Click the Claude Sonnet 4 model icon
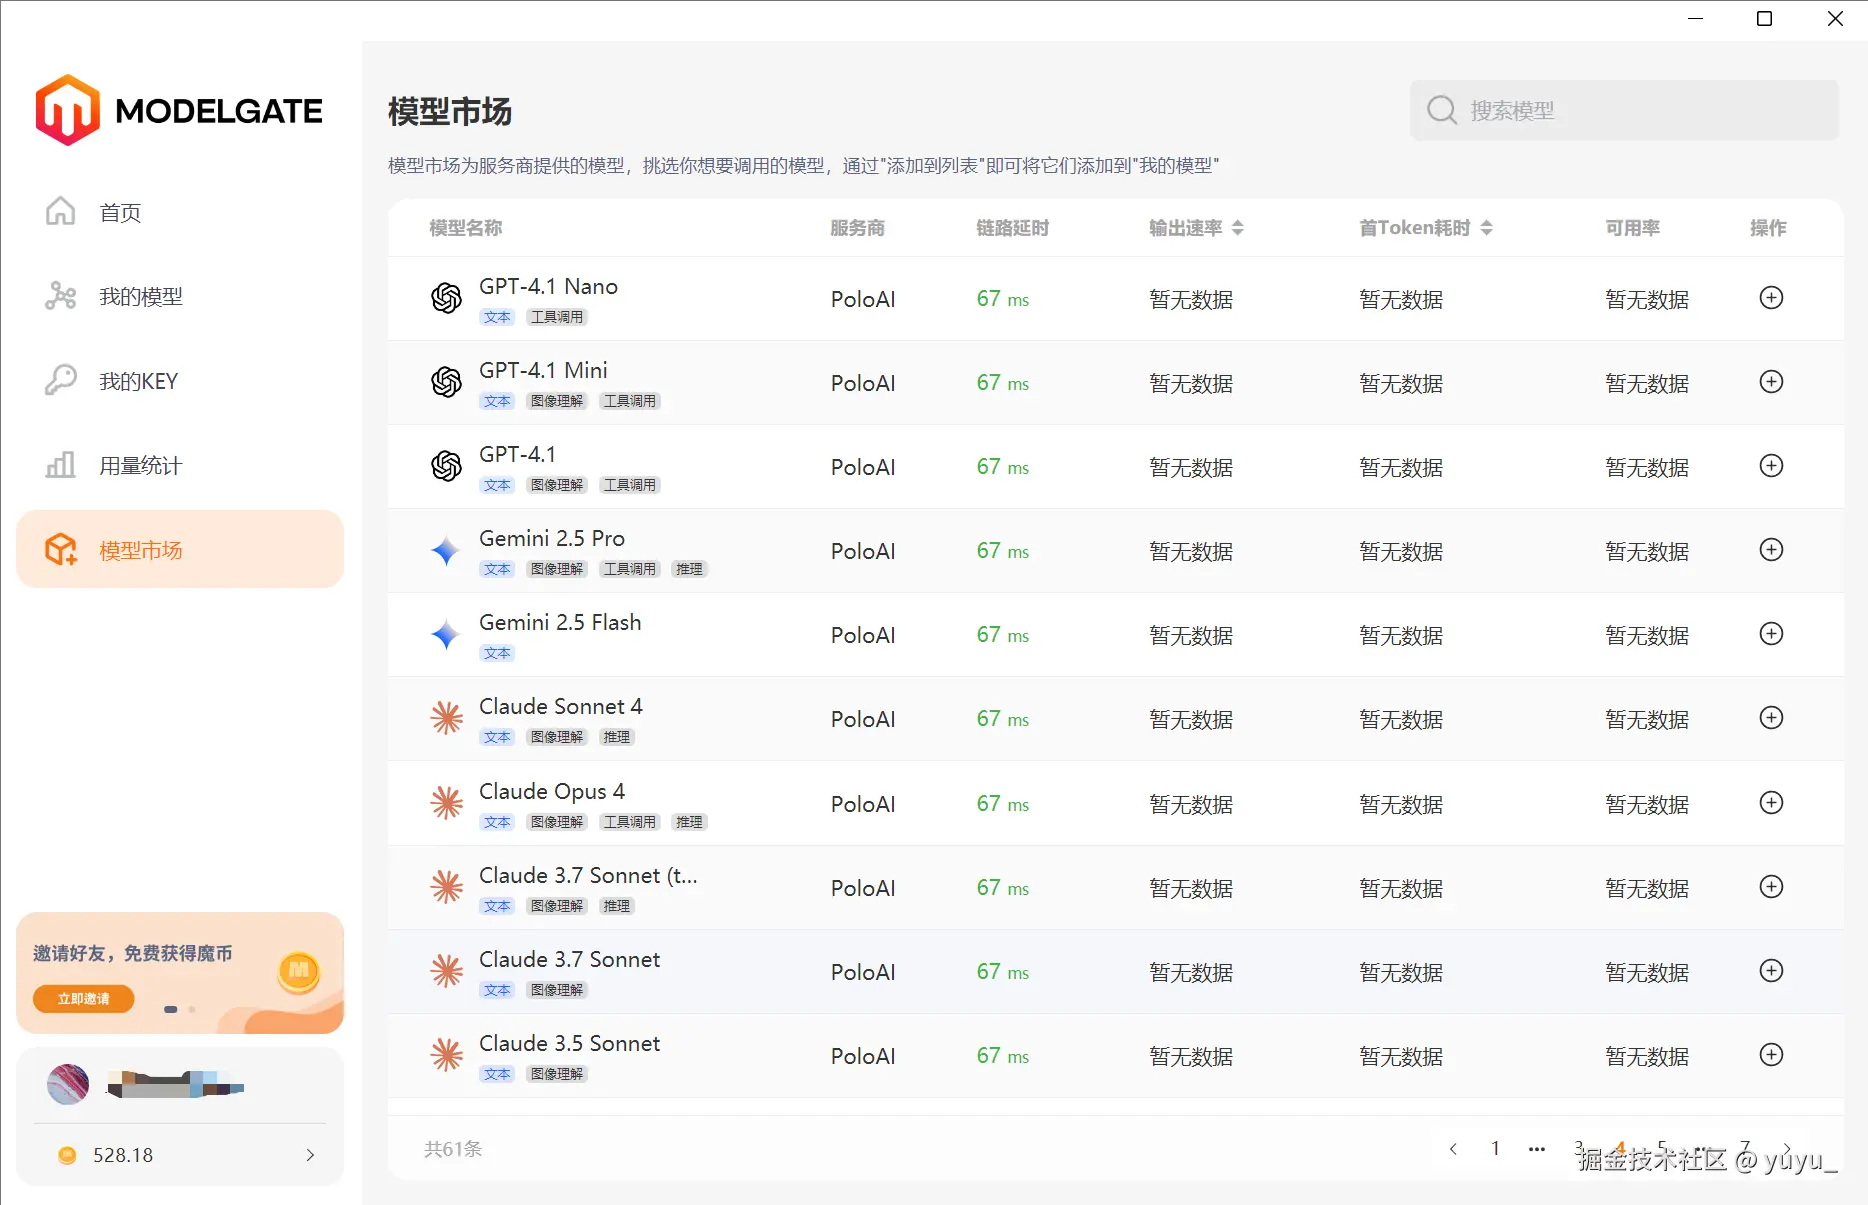The height and width of the screenshot is (1205, 1868). tap(446, 718)
